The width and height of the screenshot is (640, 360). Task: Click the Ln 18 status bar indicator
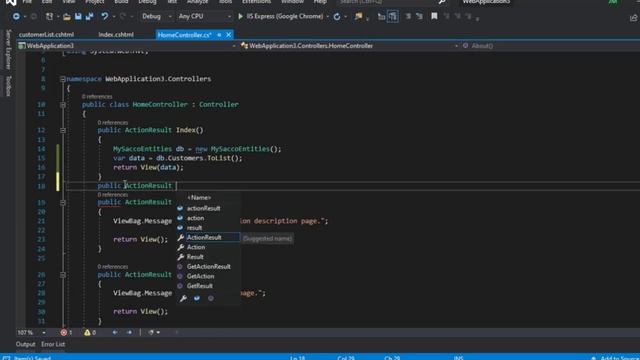(x=298, y=358)
